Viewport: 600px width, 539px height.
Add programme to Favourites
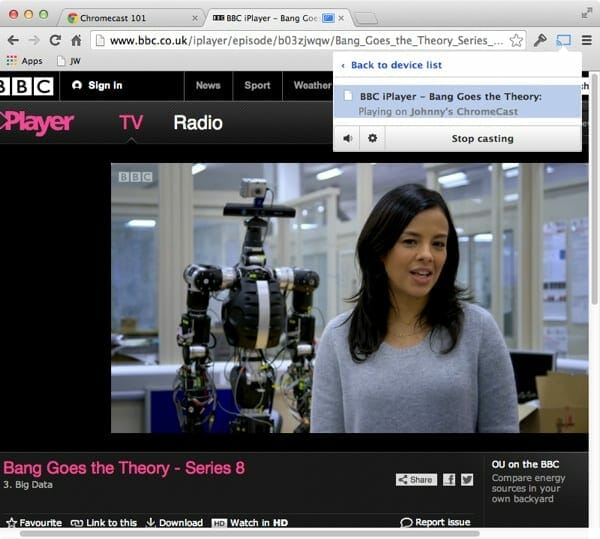(34, 523)
